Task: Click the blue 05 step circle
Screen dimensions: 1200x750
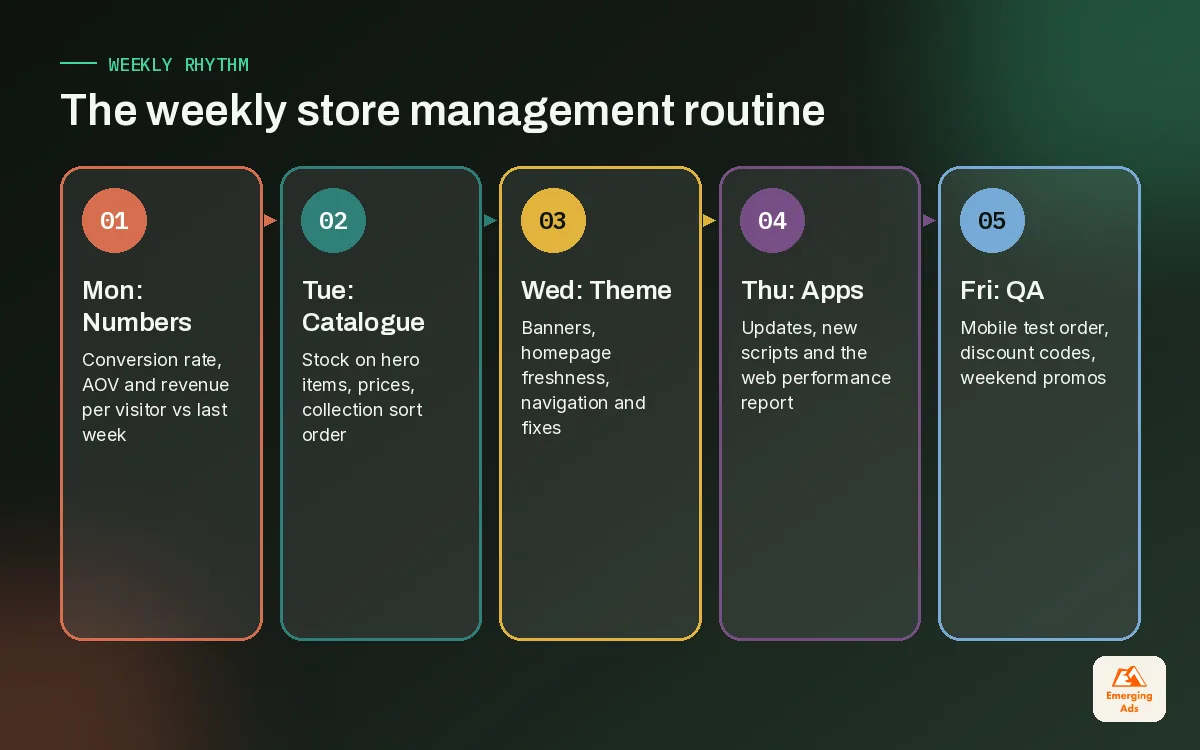Action: click(x=992, y=220)
